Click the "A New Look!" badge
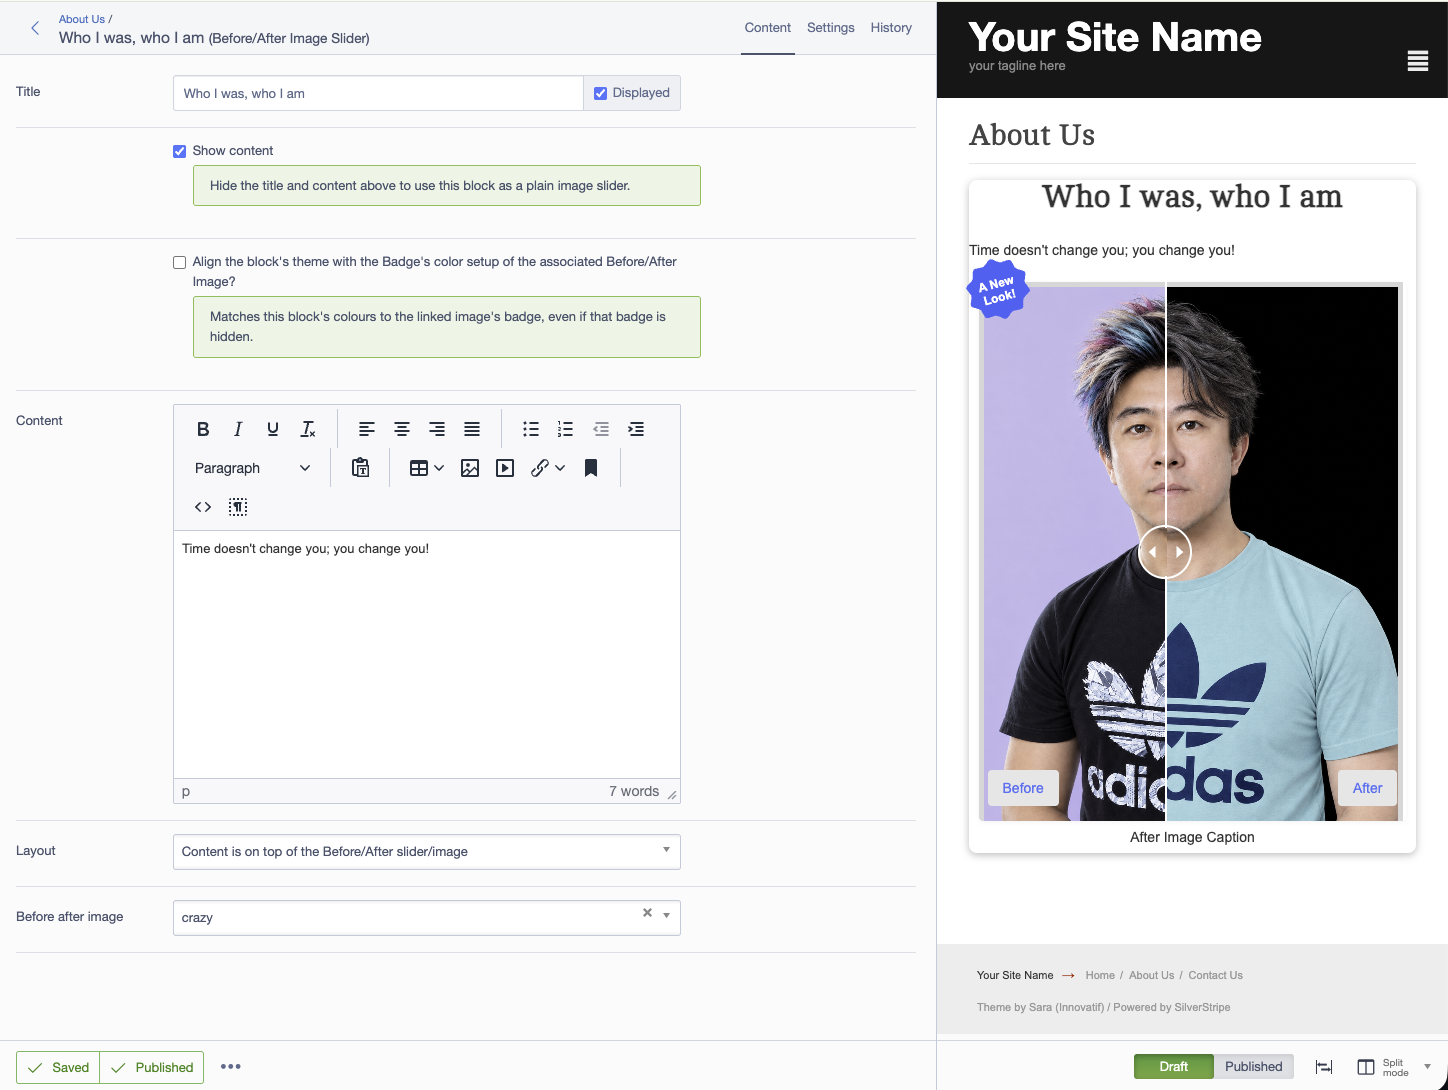 998,290
